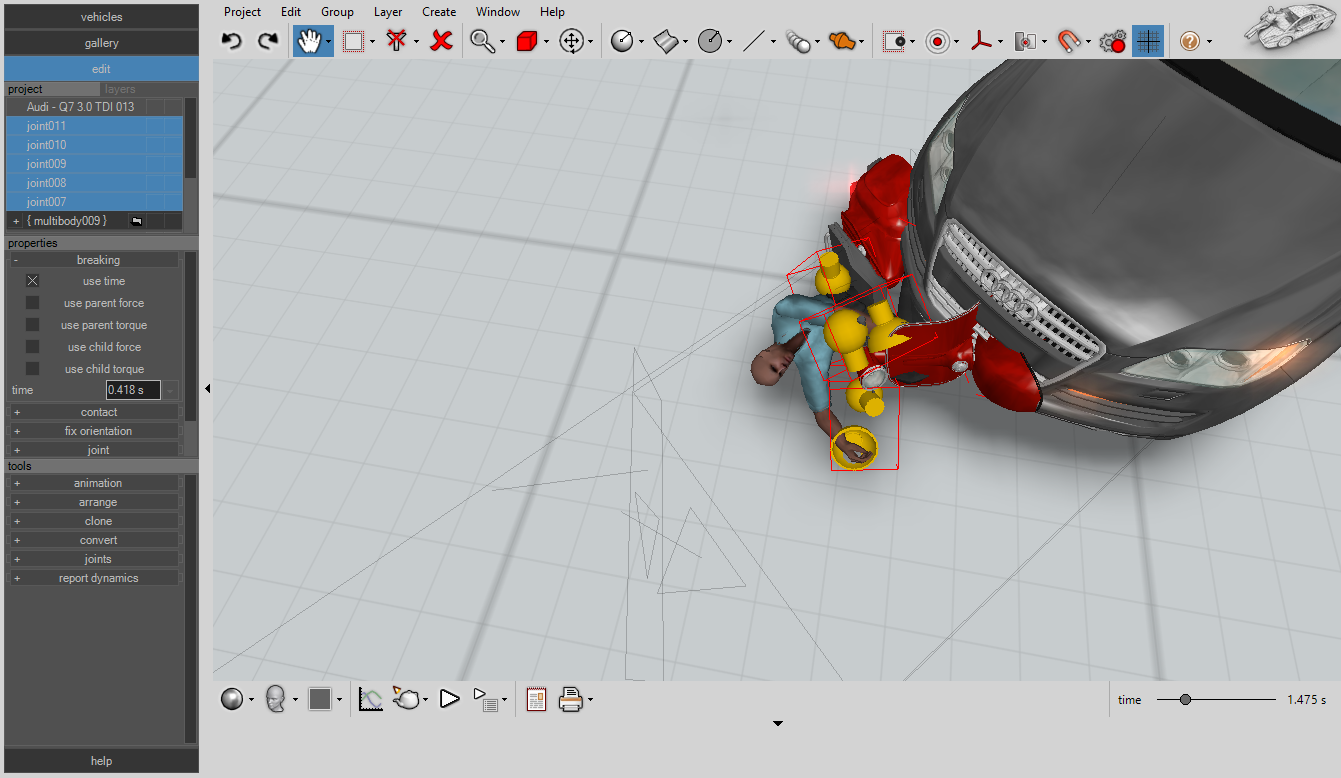The image size is (1341, 778).
Task: Open the Project menu
Action: pos(242,12)
